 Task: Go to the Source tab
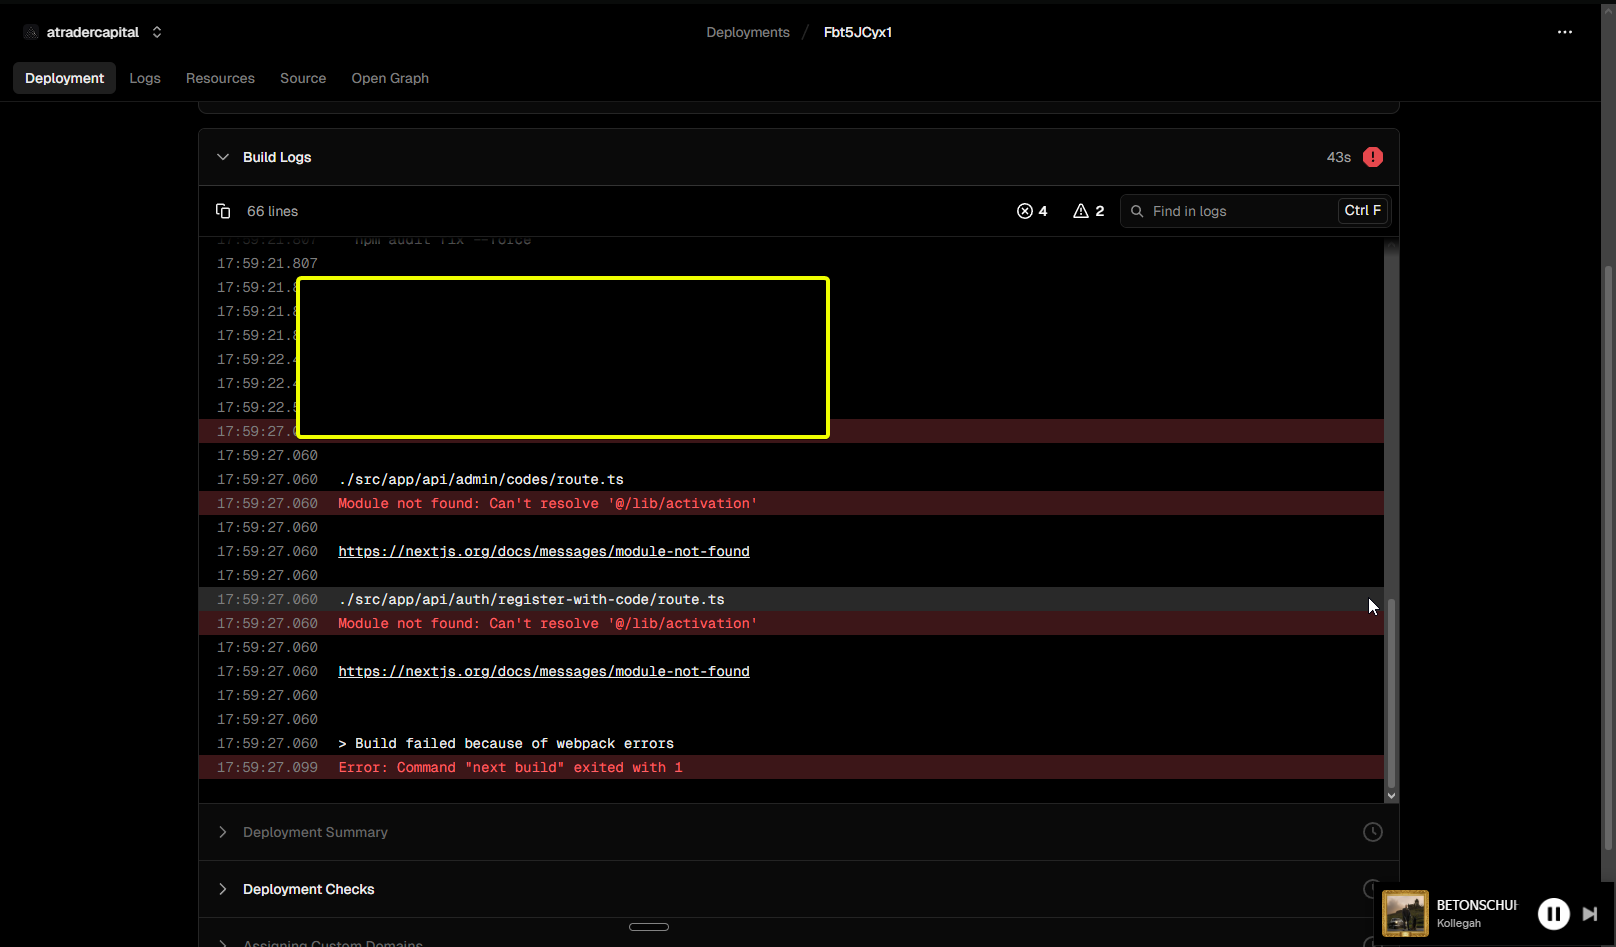coord(303,78)
